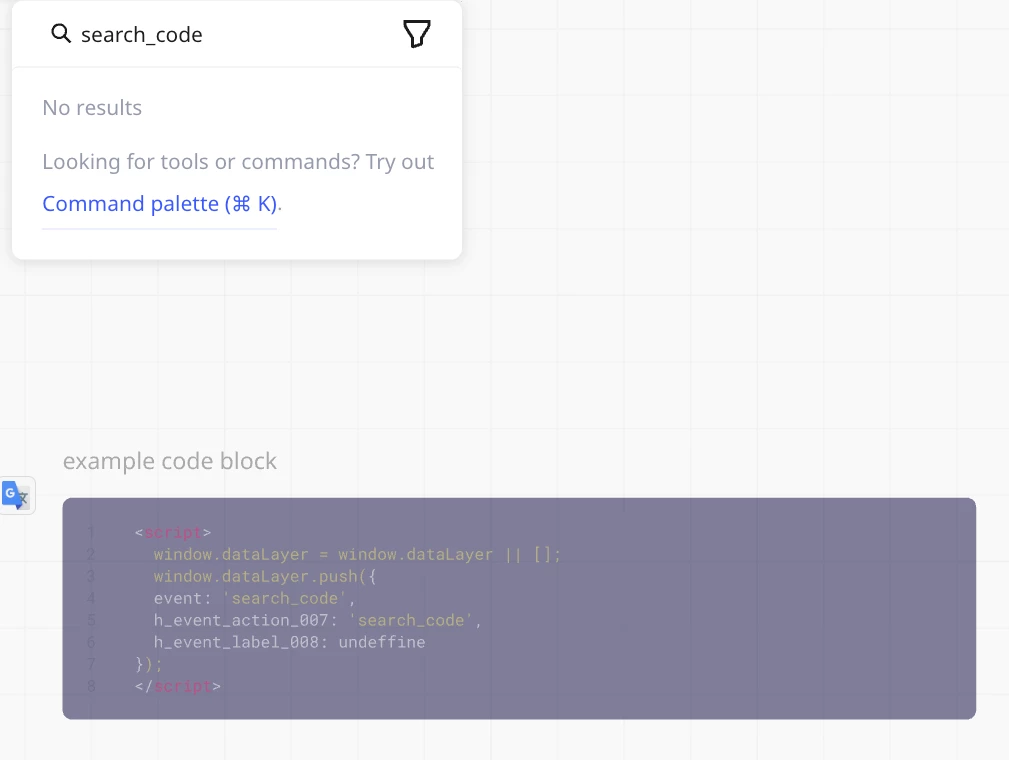The image size is (1009, 760).
Task: Click the Google Translate extension icon
Action: point(16,496)
